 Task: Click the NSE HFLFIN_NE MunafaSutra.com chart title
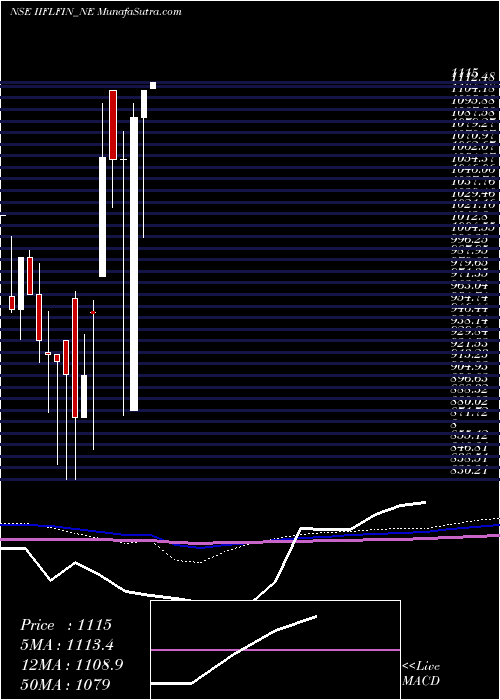[96, 12]
